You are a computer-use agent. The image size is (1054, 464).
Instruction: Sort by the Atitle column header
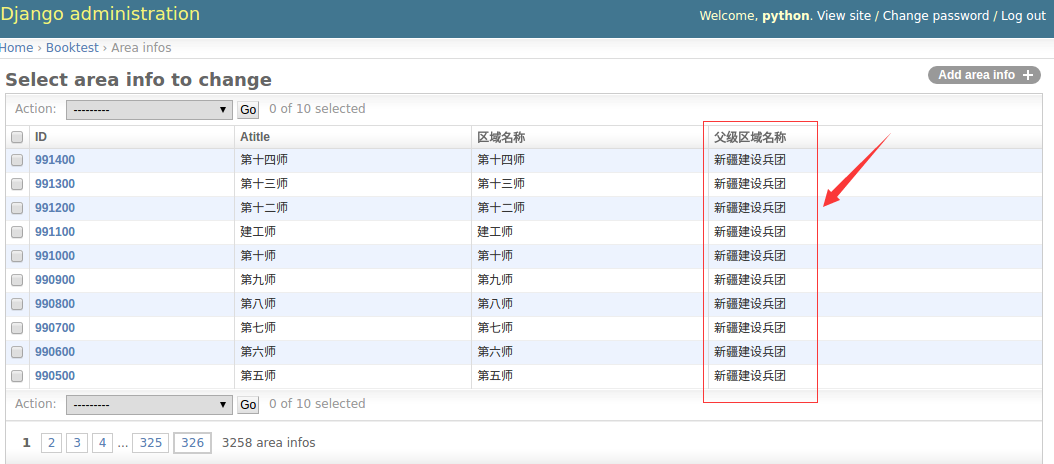coord(255,137)
